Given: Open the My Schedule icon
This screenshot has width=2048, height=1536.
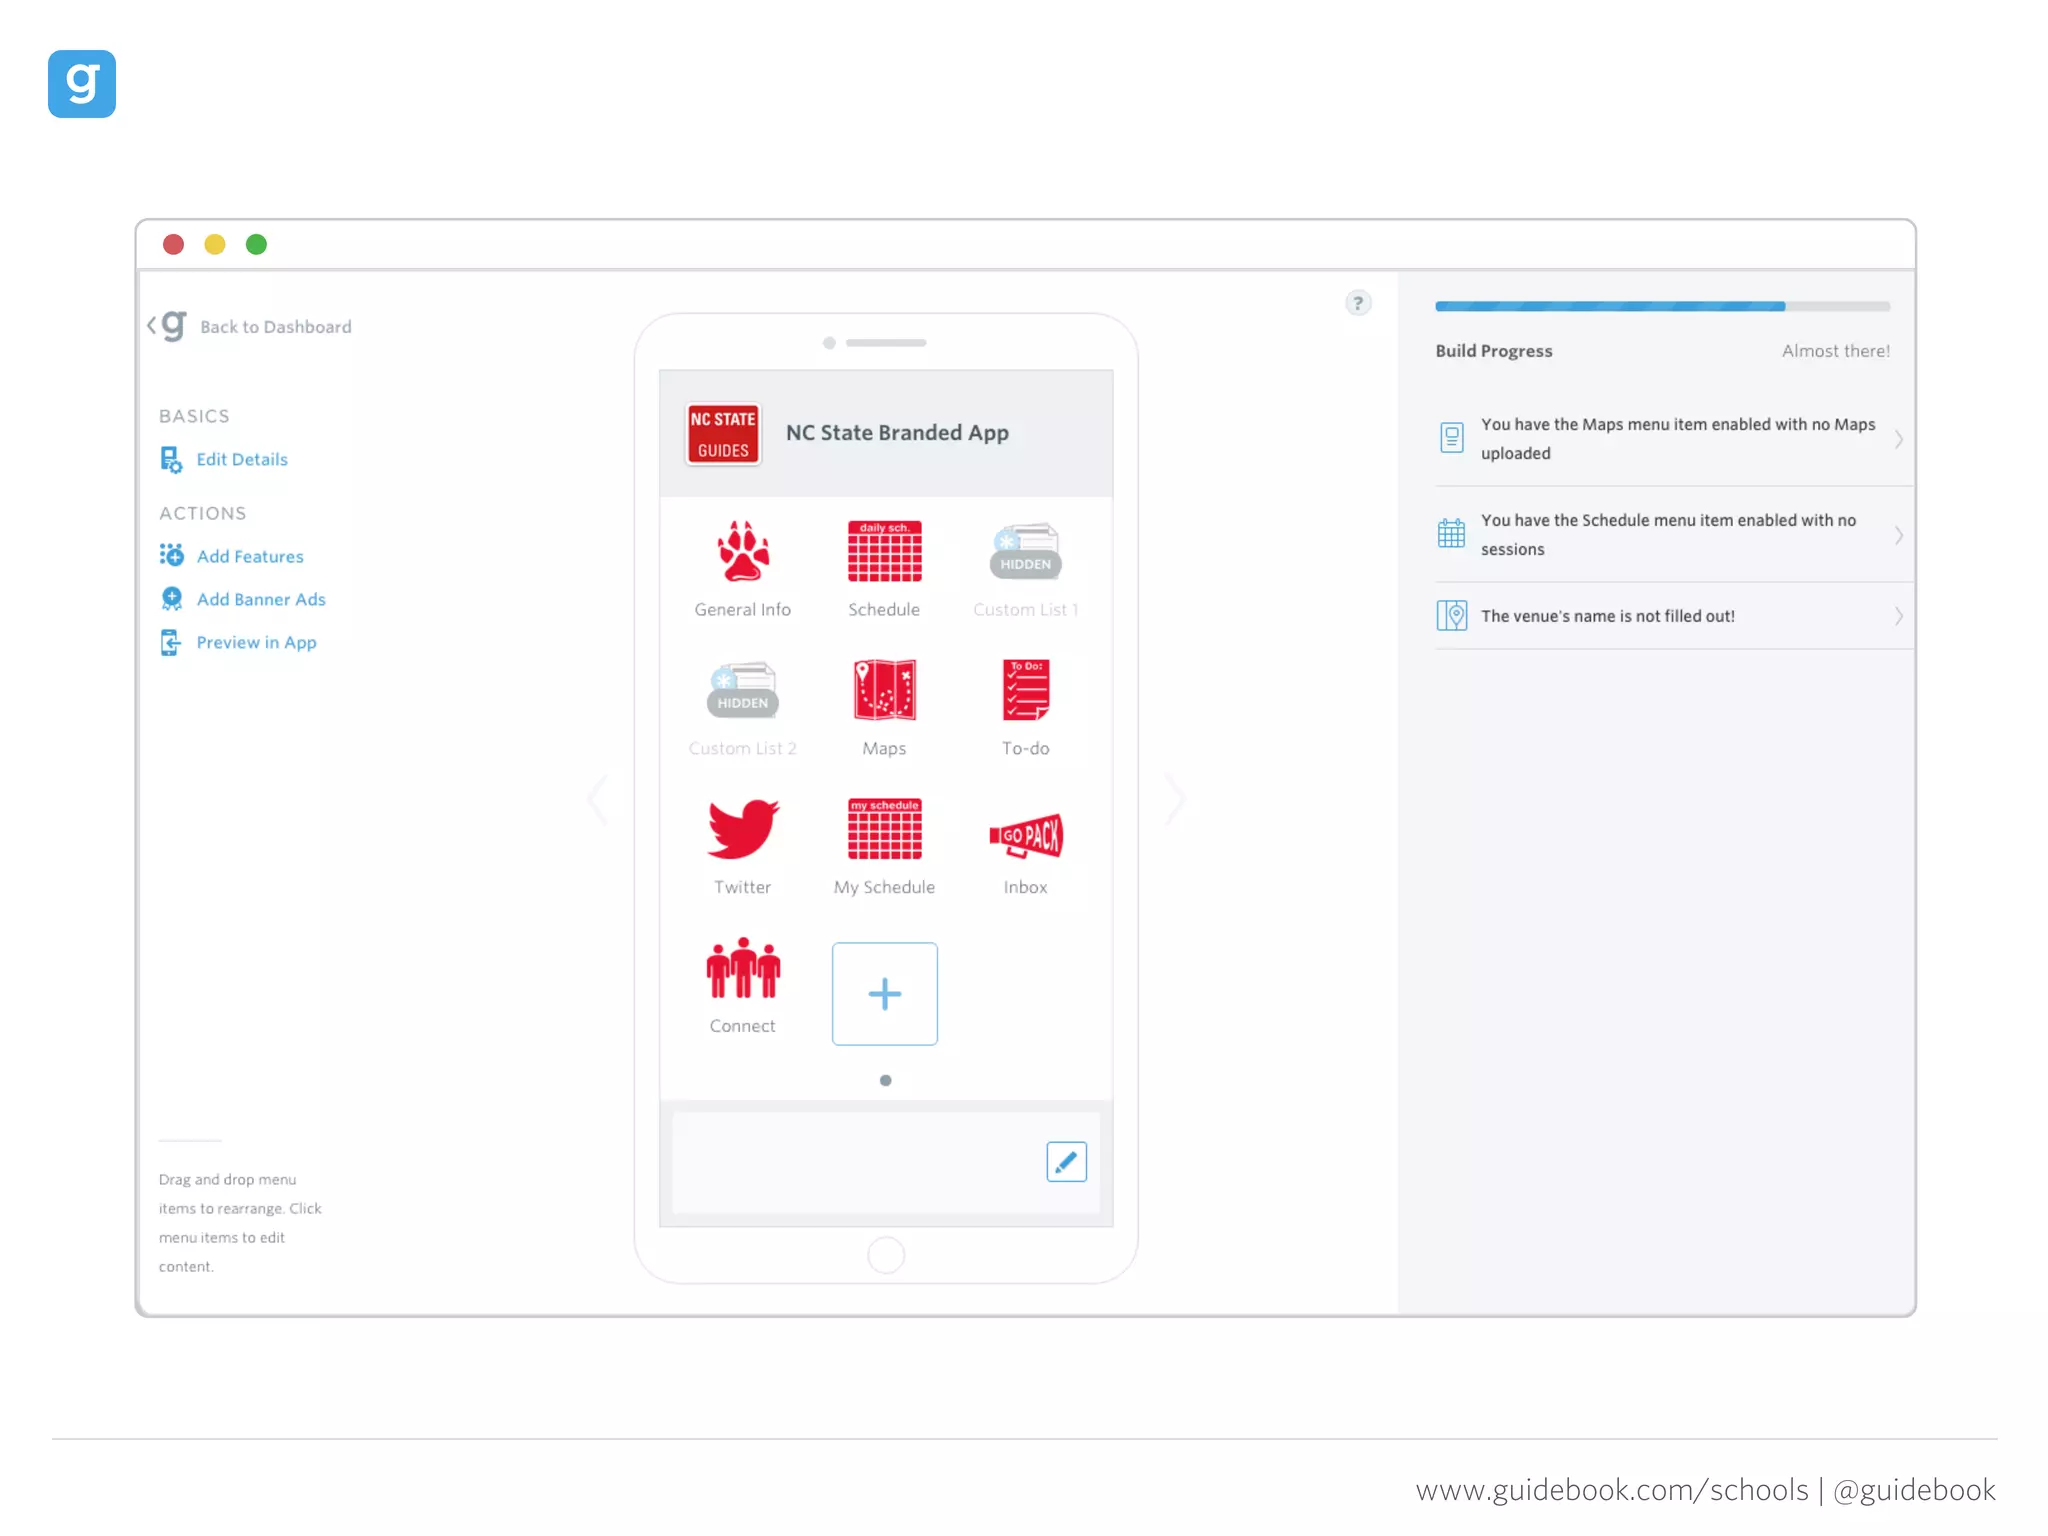Looking at the screenshot, I should (884, 829).
